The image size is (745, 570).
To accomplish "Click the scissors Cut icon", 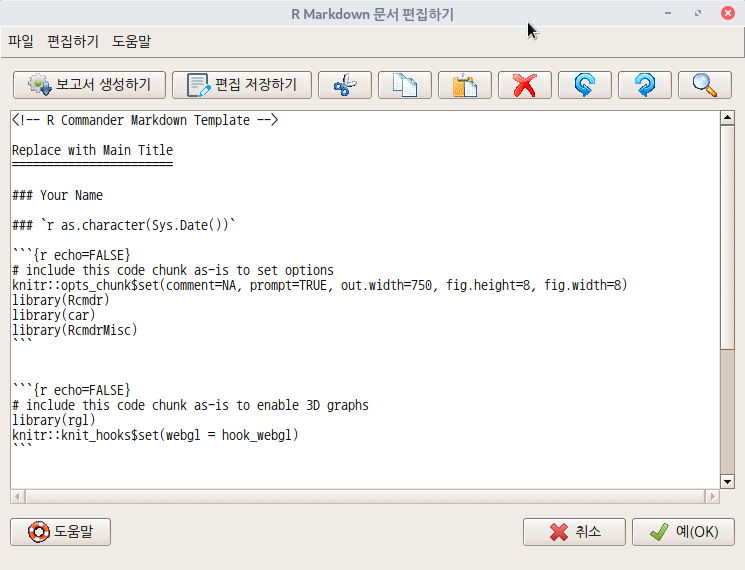I will (344, 85).
